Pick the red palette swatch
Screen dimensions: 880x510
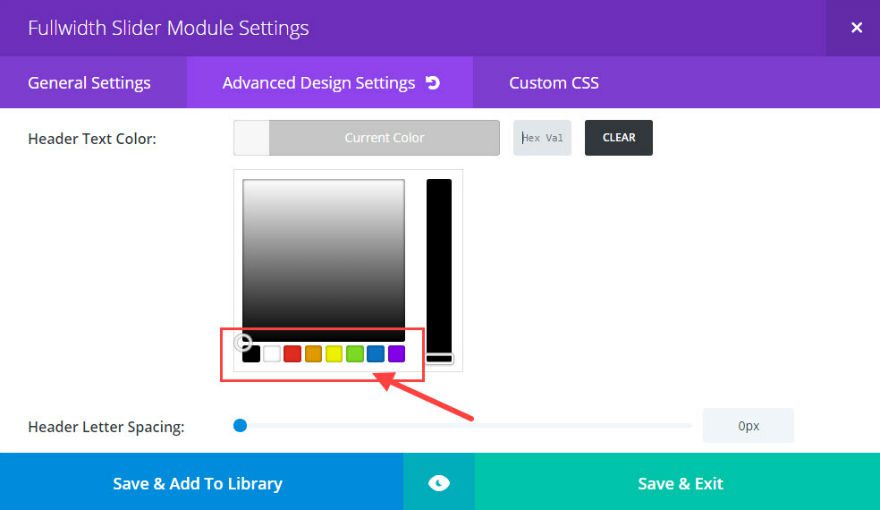(x=292, y=354)
